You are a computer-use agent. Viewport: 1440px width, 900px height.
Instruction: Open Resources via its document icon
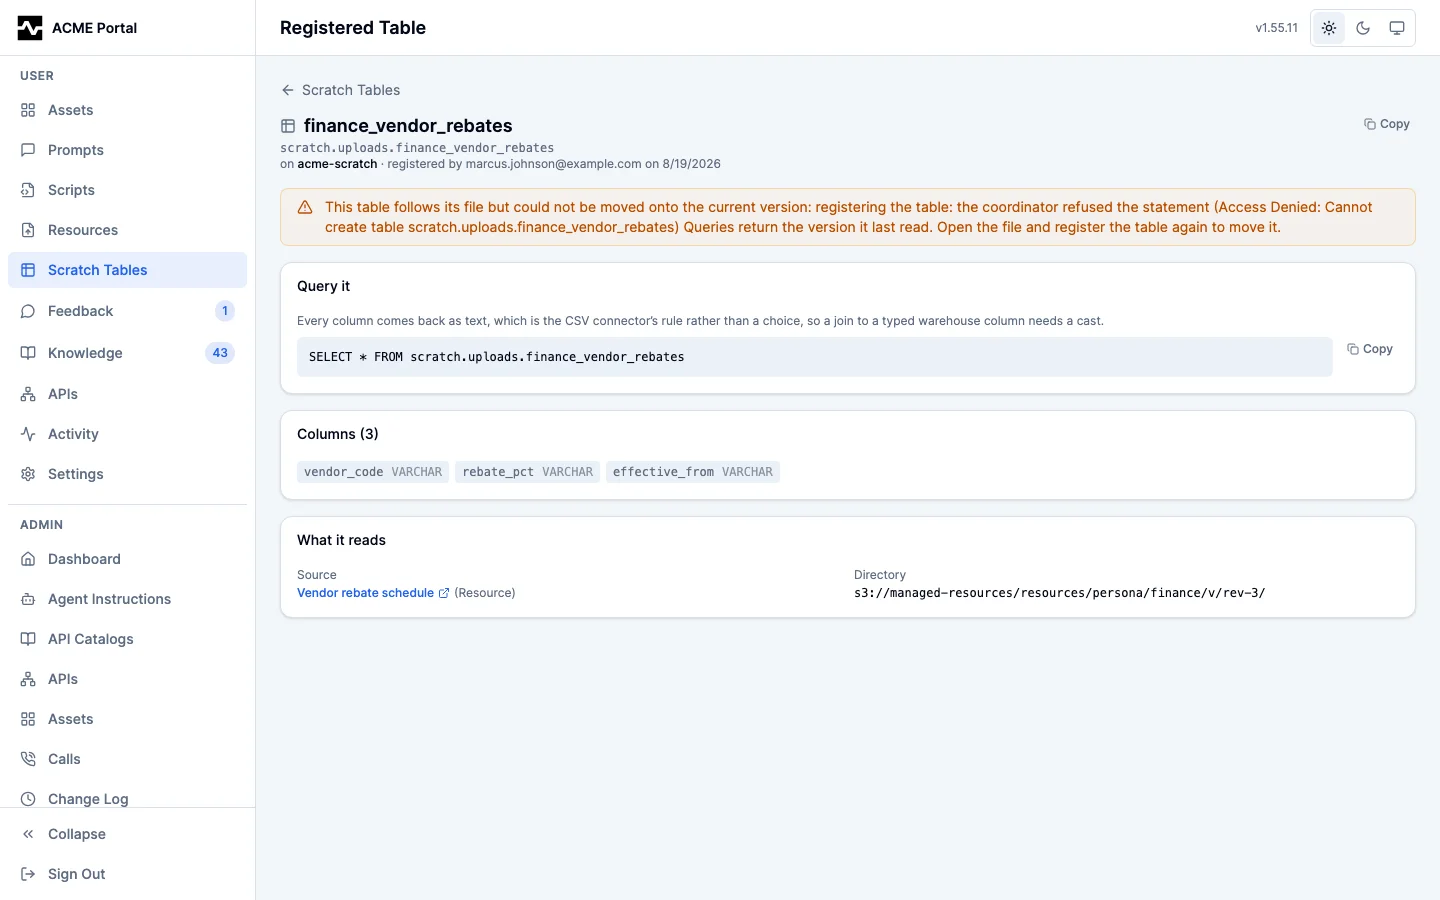point(28,230)
